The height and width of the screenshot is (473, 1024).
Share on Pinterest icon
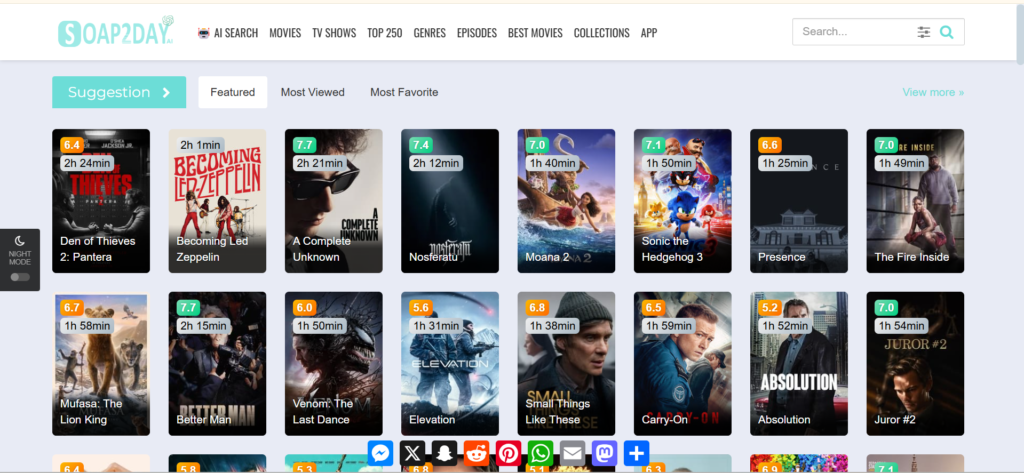508,453
